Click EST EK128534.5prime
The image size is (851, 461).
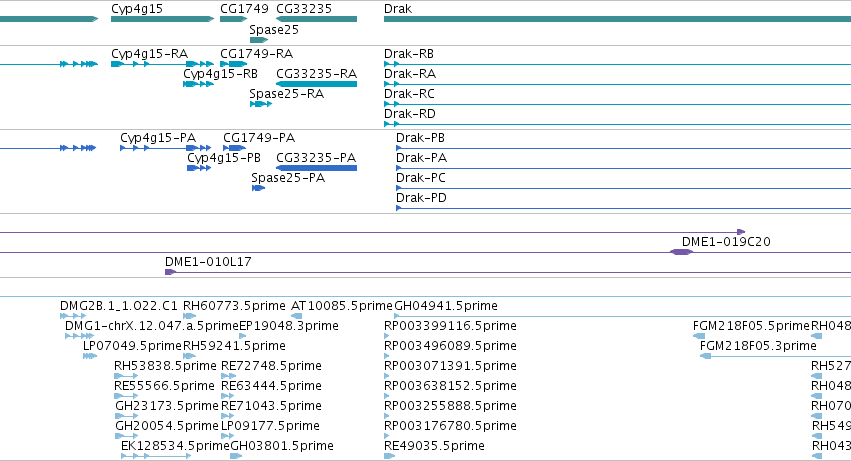tap(175, 447)
